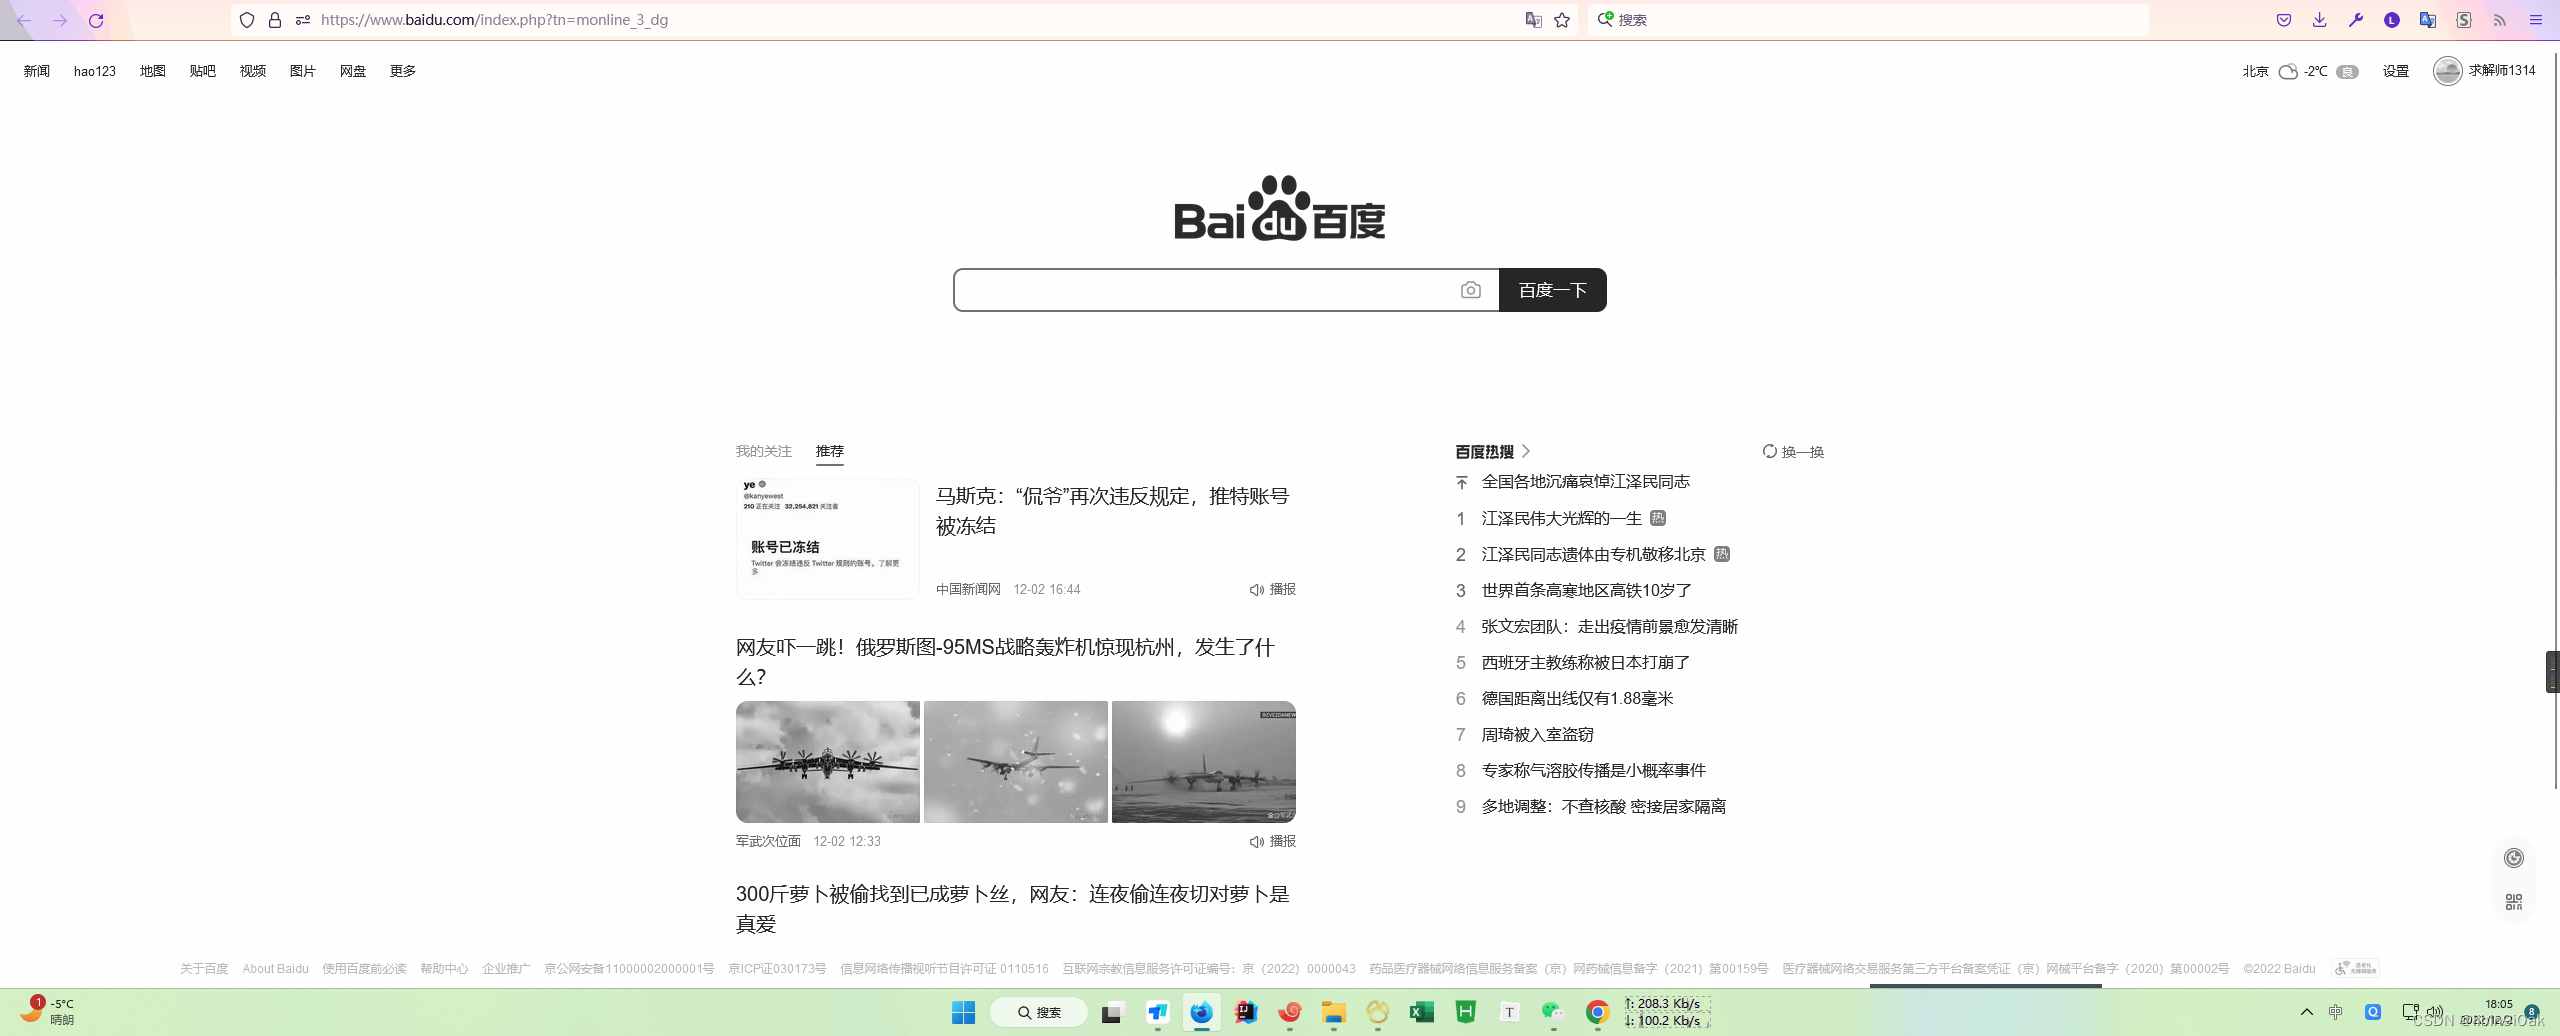This screenshot has width=2560, height=1036.
Task: Click the 百度一下 search button
Action: click(x=1553, y=290)
